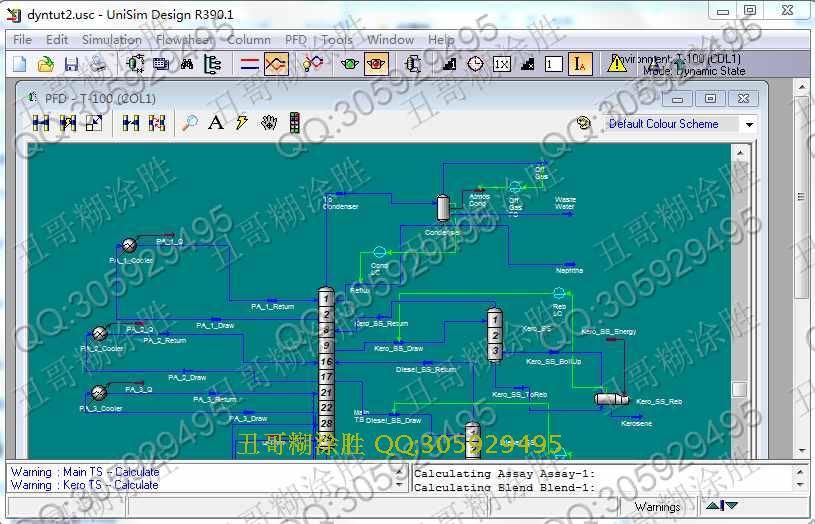Select the PA_3_Cooler unit
815x524 pixels.
click(99, 393)
